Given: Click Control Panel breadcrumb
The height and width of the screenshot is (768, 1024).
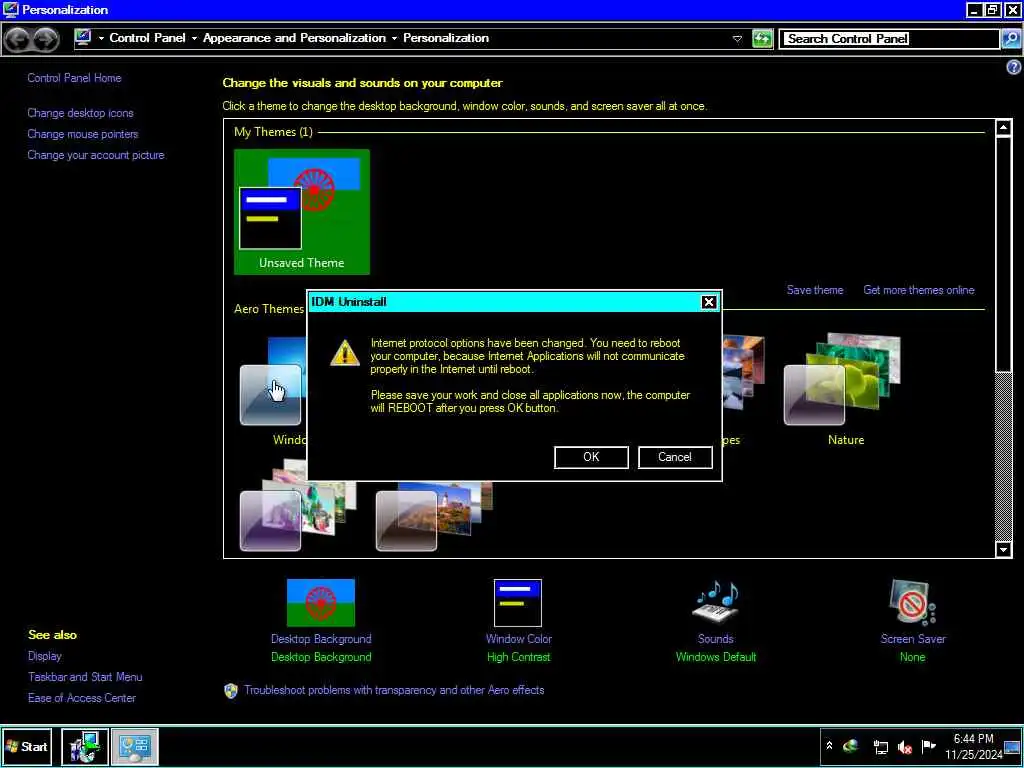Looking at the screenshot, I should (148, 38).
